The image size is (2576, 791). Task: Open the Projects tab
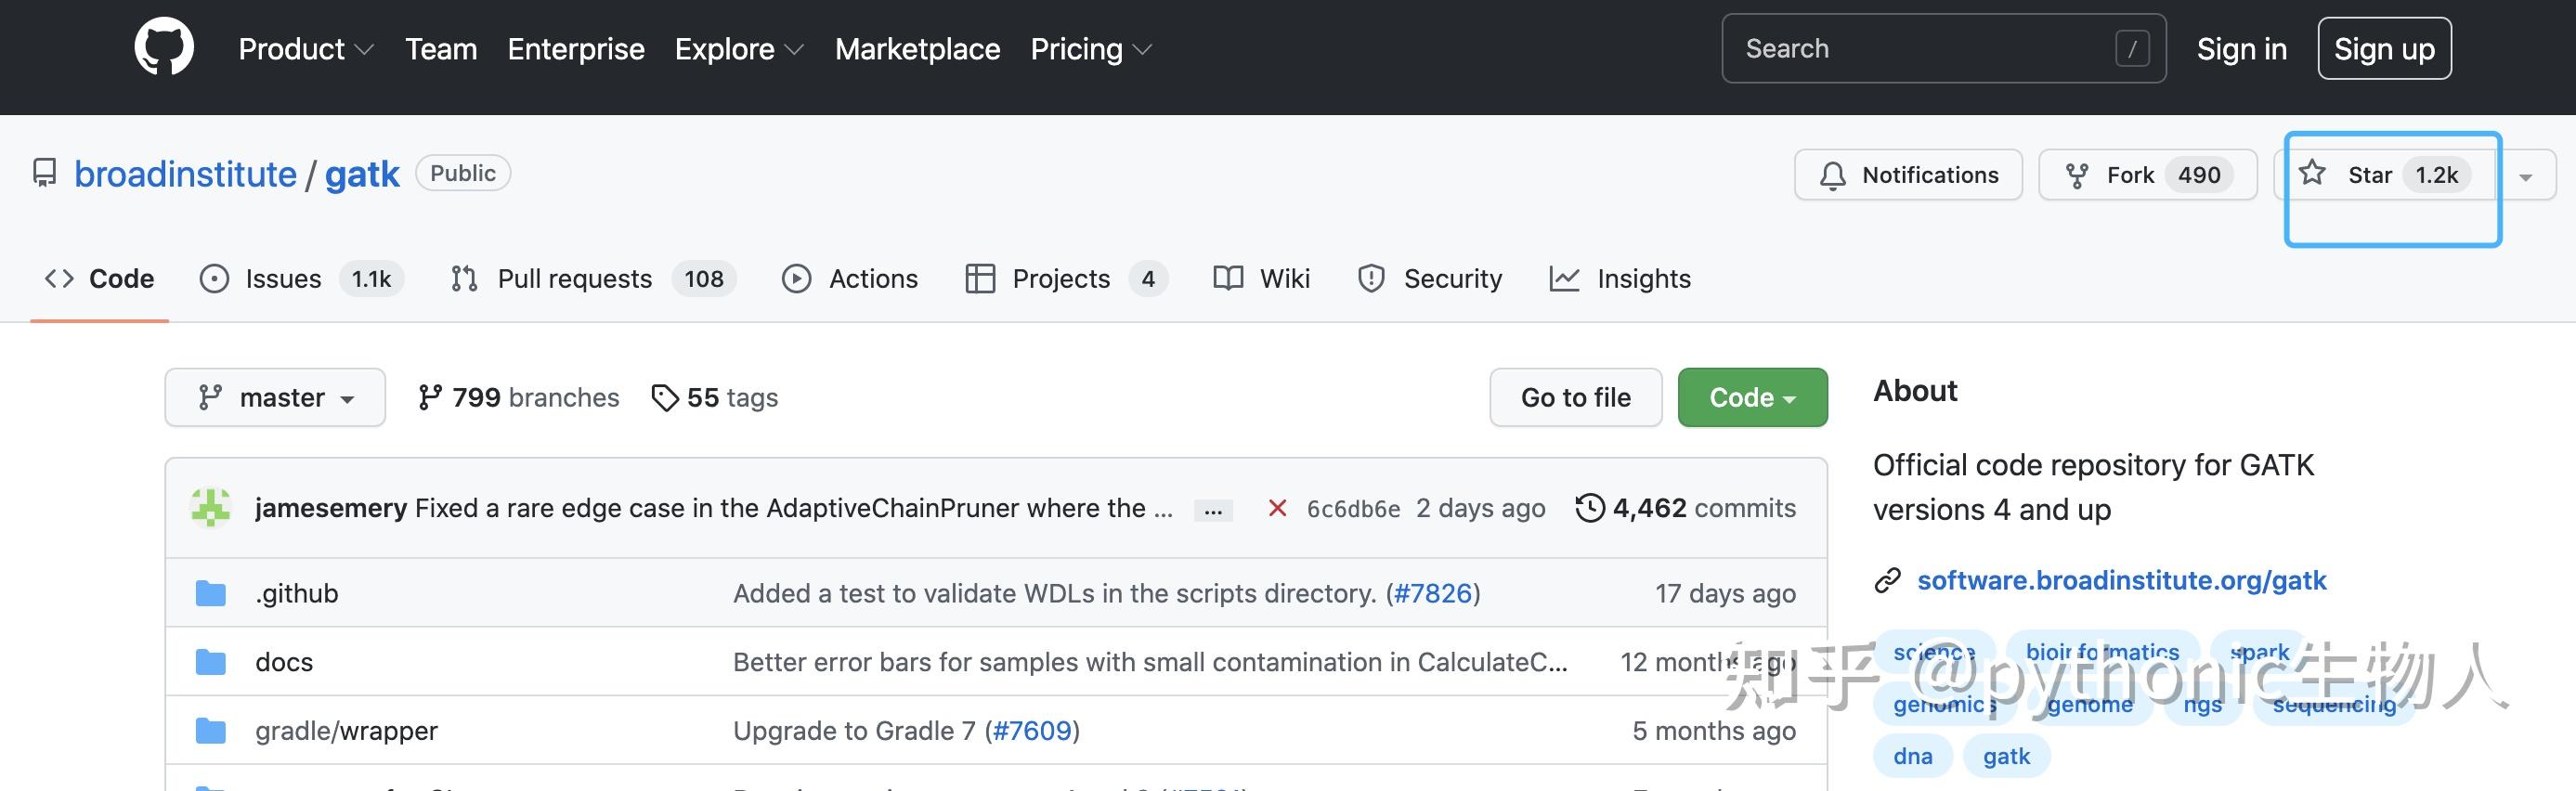point(1066,279)
